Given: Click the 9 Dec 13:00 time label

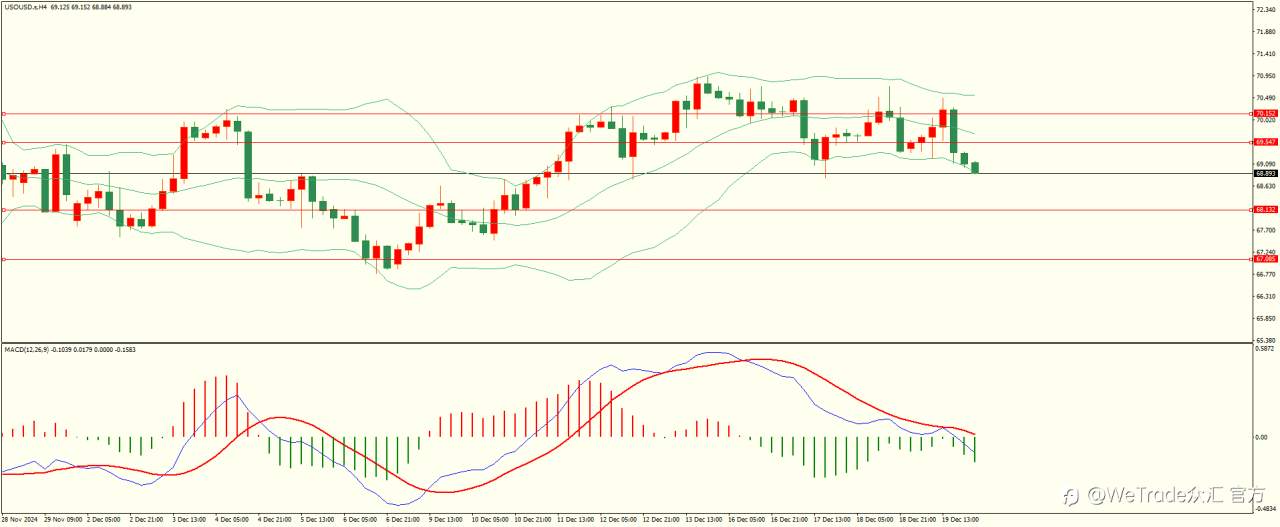Looking at the screenshot, I should coord(446,520).
